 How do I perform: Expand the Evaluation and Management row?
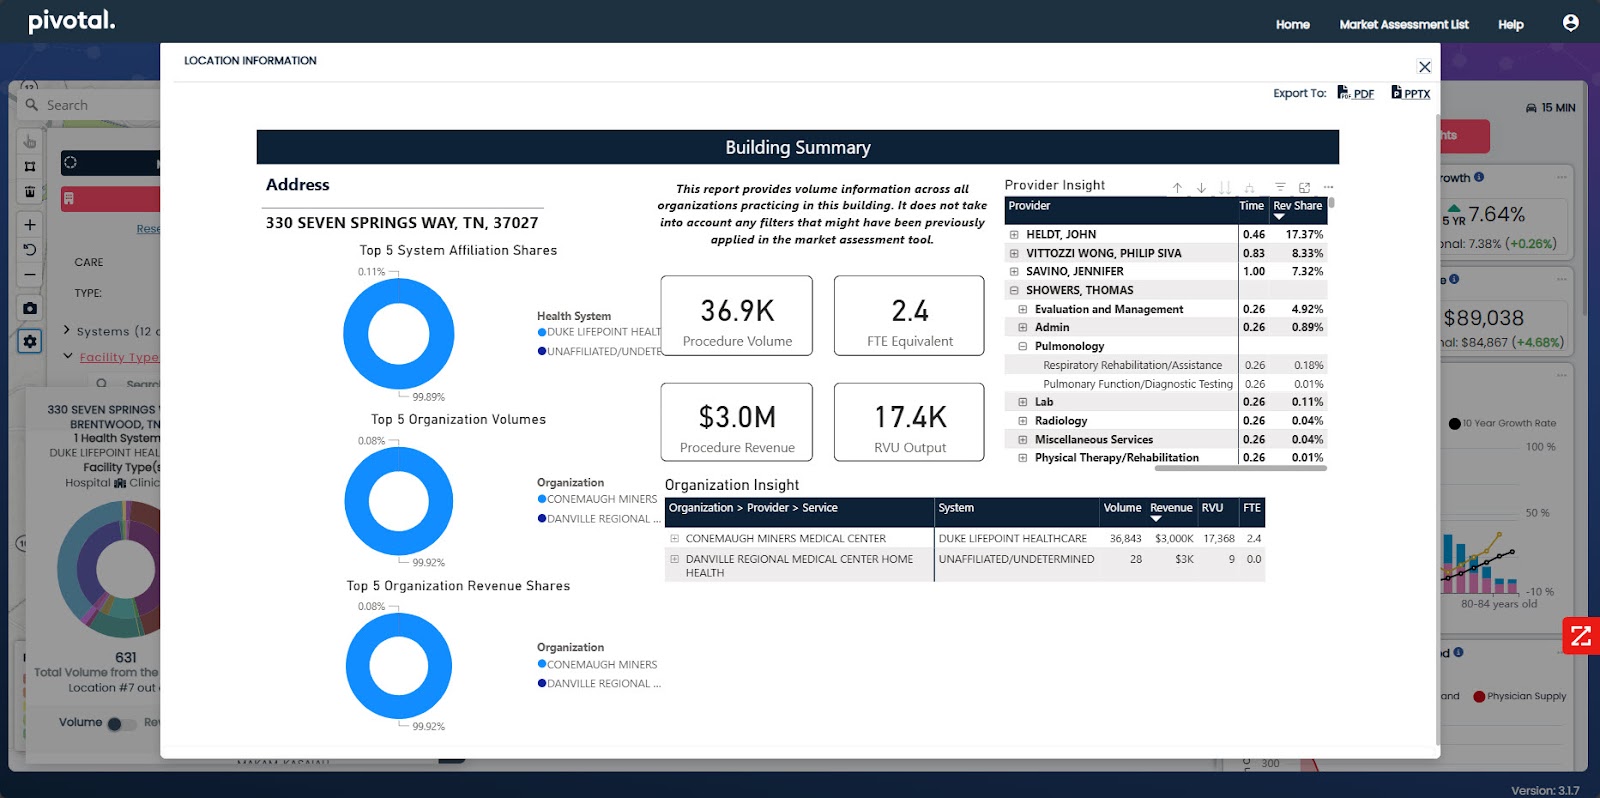1023,309
